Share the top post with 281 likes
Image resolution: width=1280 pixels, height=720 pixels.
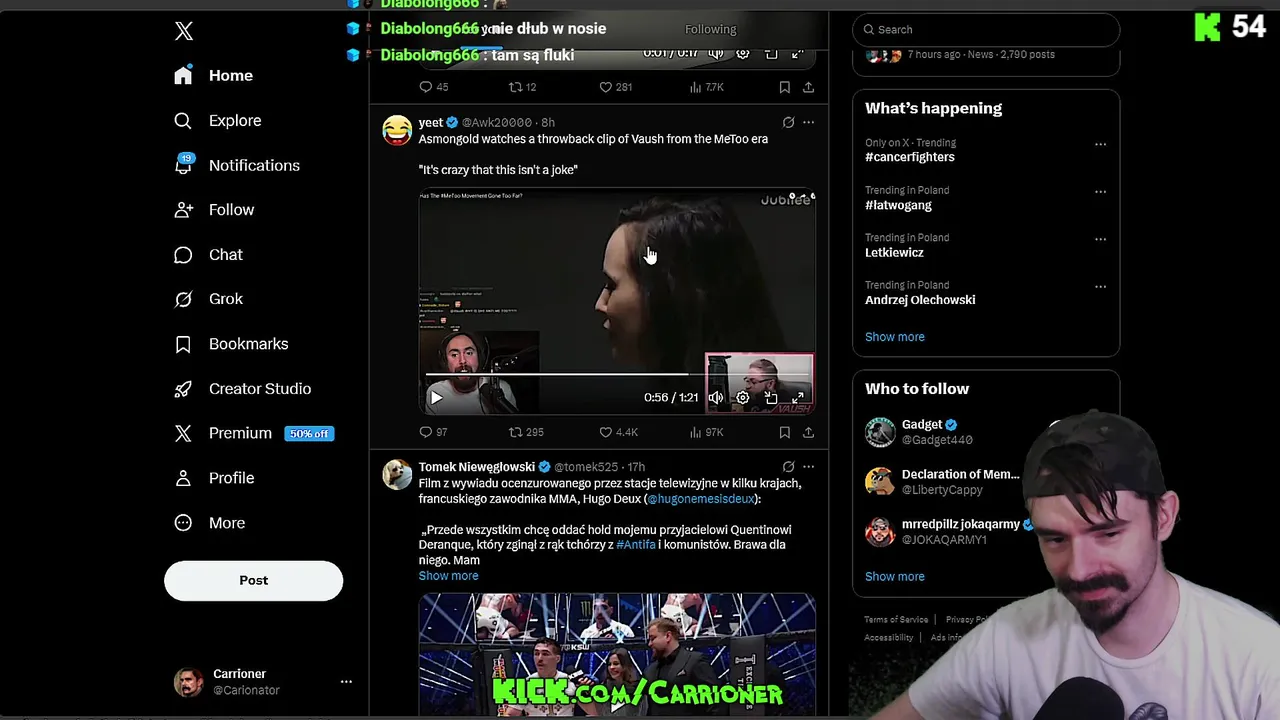(x=808, y=87)
